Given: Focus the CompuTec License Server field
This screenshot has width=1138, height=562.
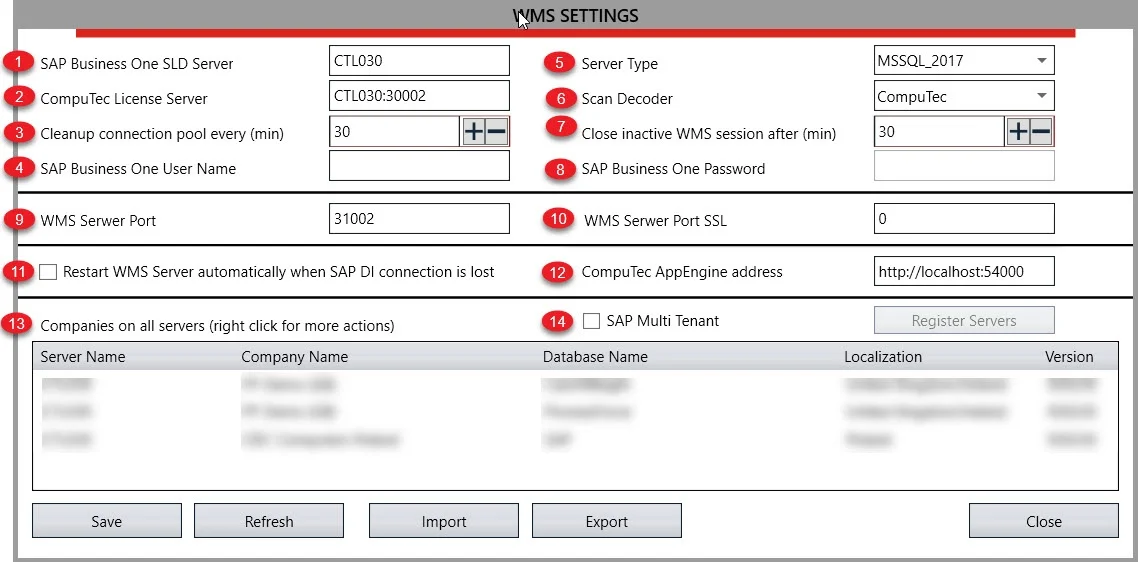Looking at the screenshot, I should 419,96.
